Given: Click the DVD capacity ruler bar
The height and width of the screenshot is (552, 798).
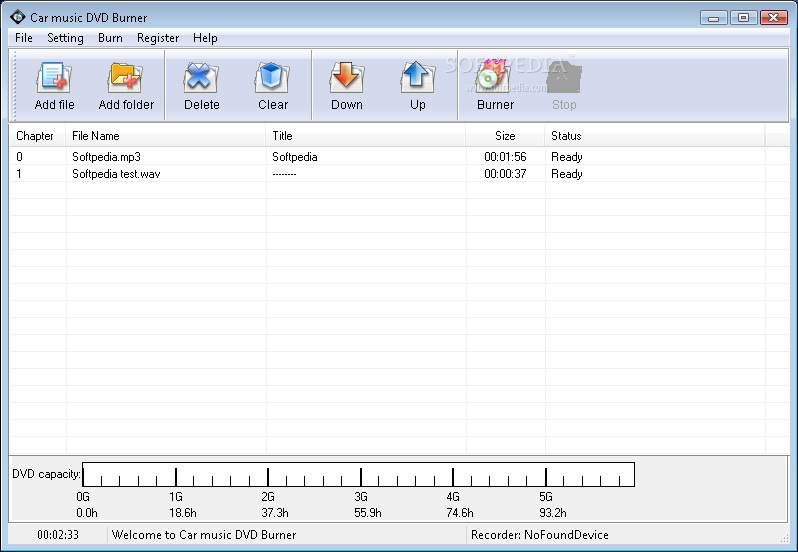Looking at the screenshot, I should click(x=358, y=475).
